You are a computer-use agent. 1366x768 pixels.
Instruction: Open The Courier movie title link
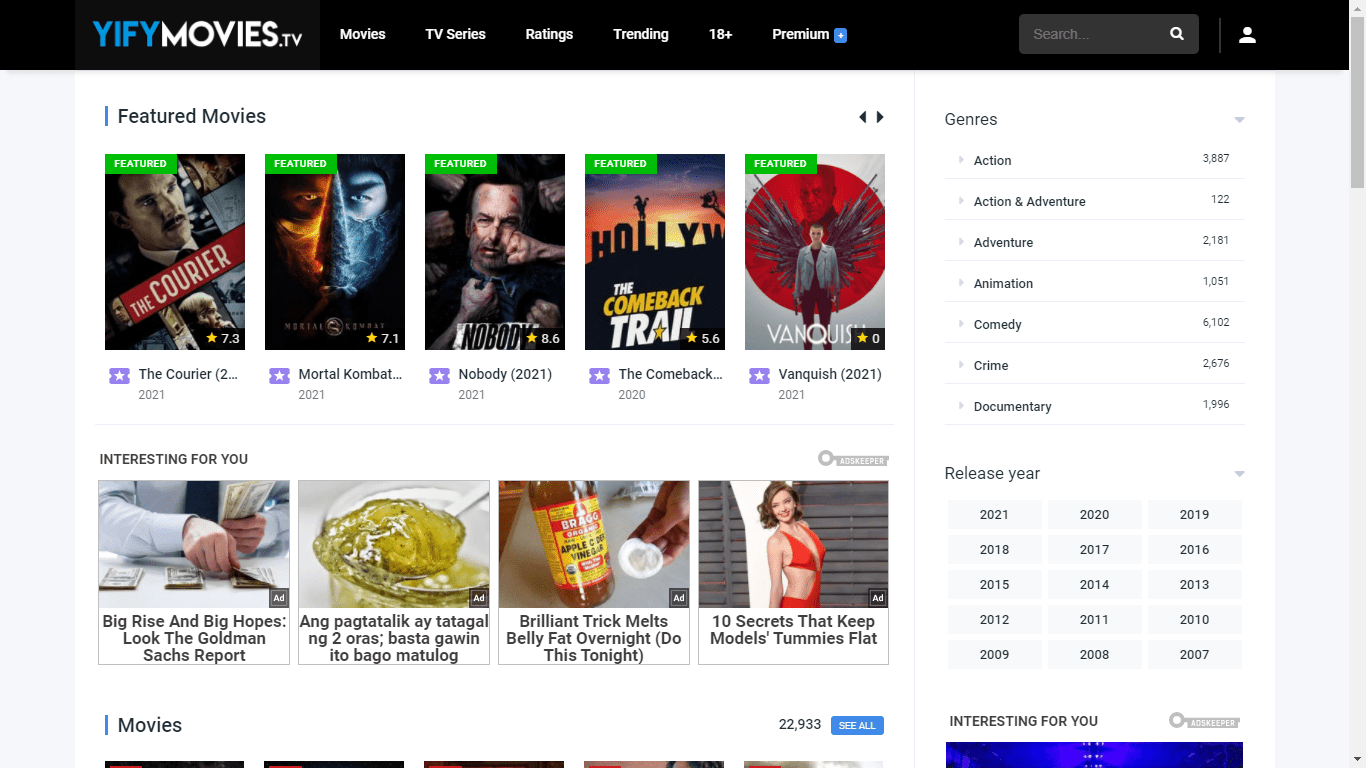click(188, 374)
